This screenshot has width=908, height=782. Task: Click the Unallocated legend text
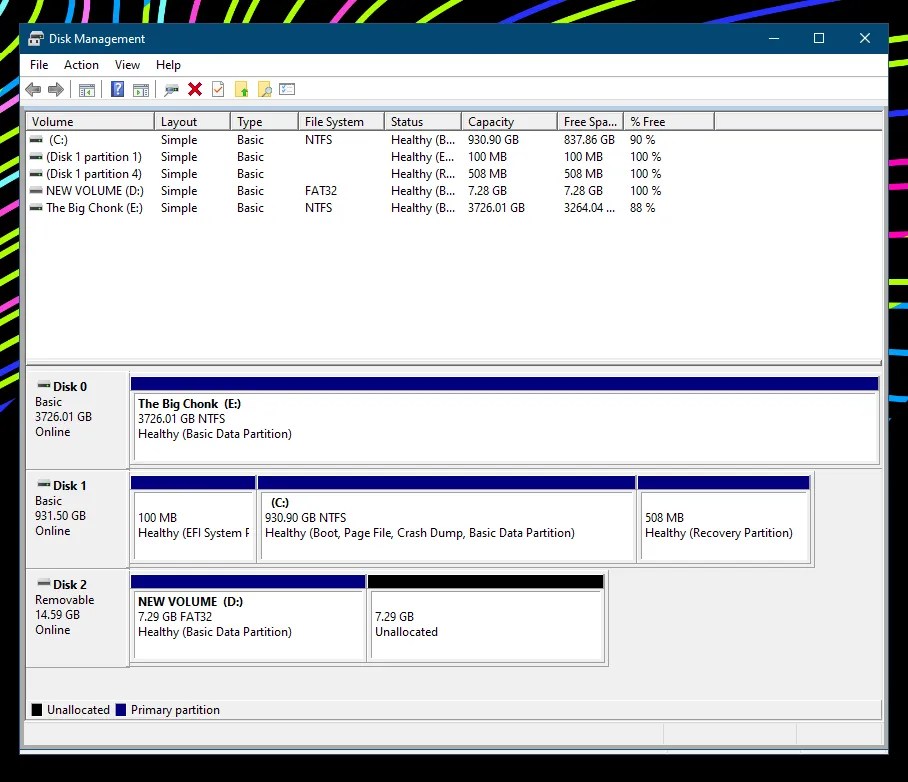(x=78, y=710)
